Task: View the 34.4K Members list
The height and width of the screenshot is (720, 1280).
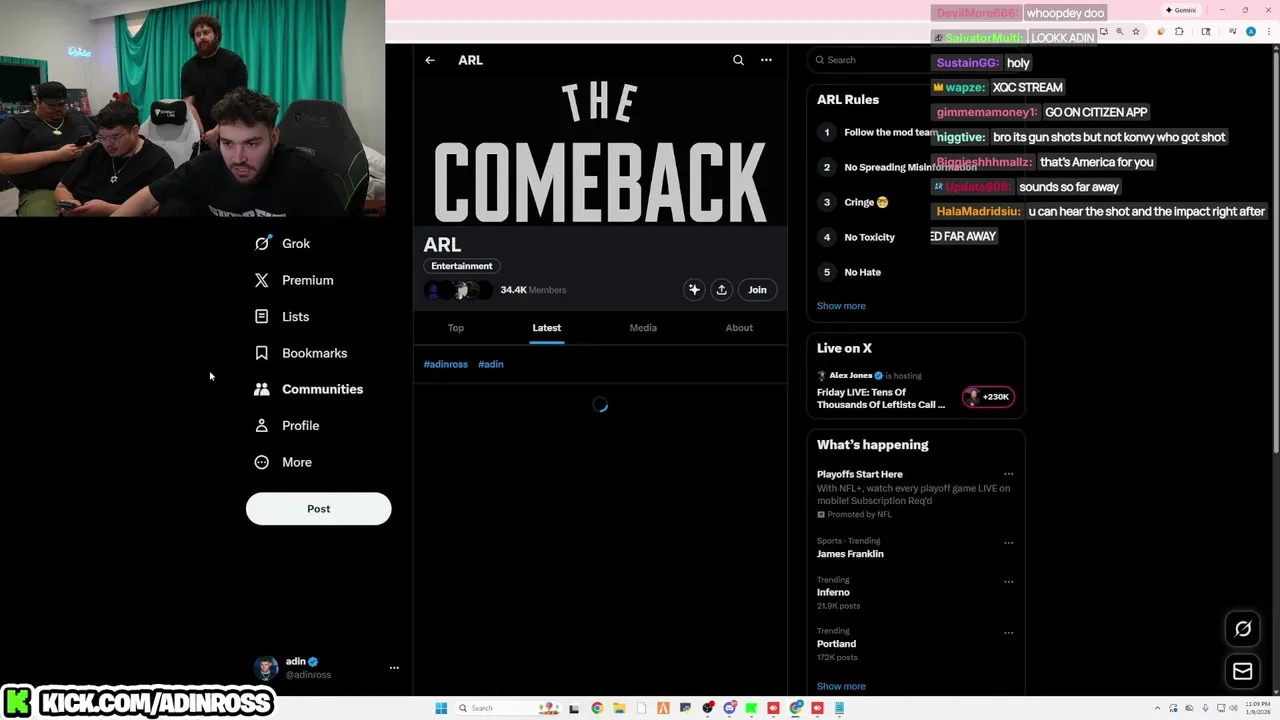Action: click(533, 290)
